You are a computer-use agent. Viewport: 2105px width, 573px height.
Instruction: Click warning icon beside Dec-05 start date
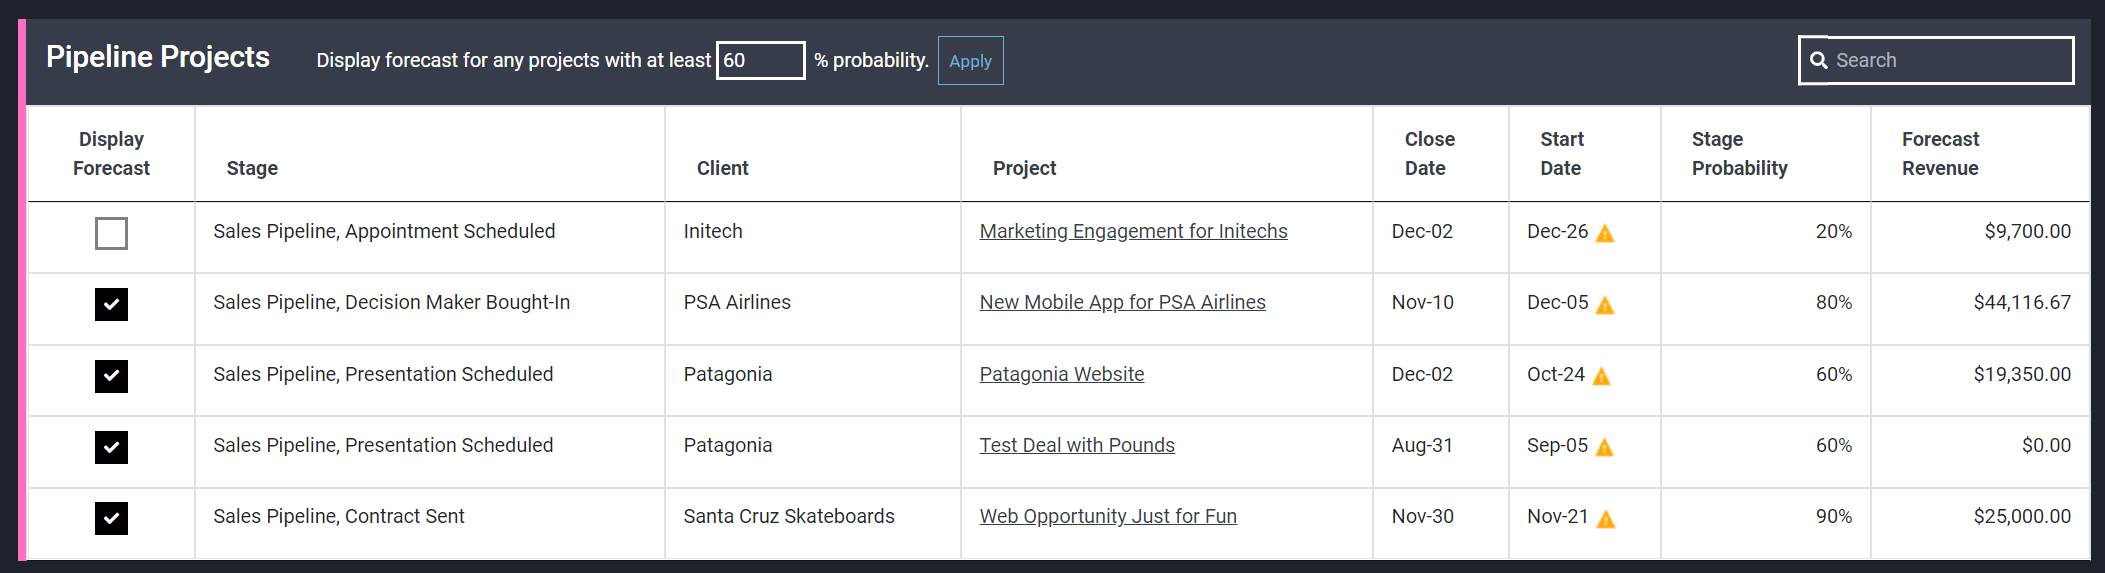[1605, 305]
